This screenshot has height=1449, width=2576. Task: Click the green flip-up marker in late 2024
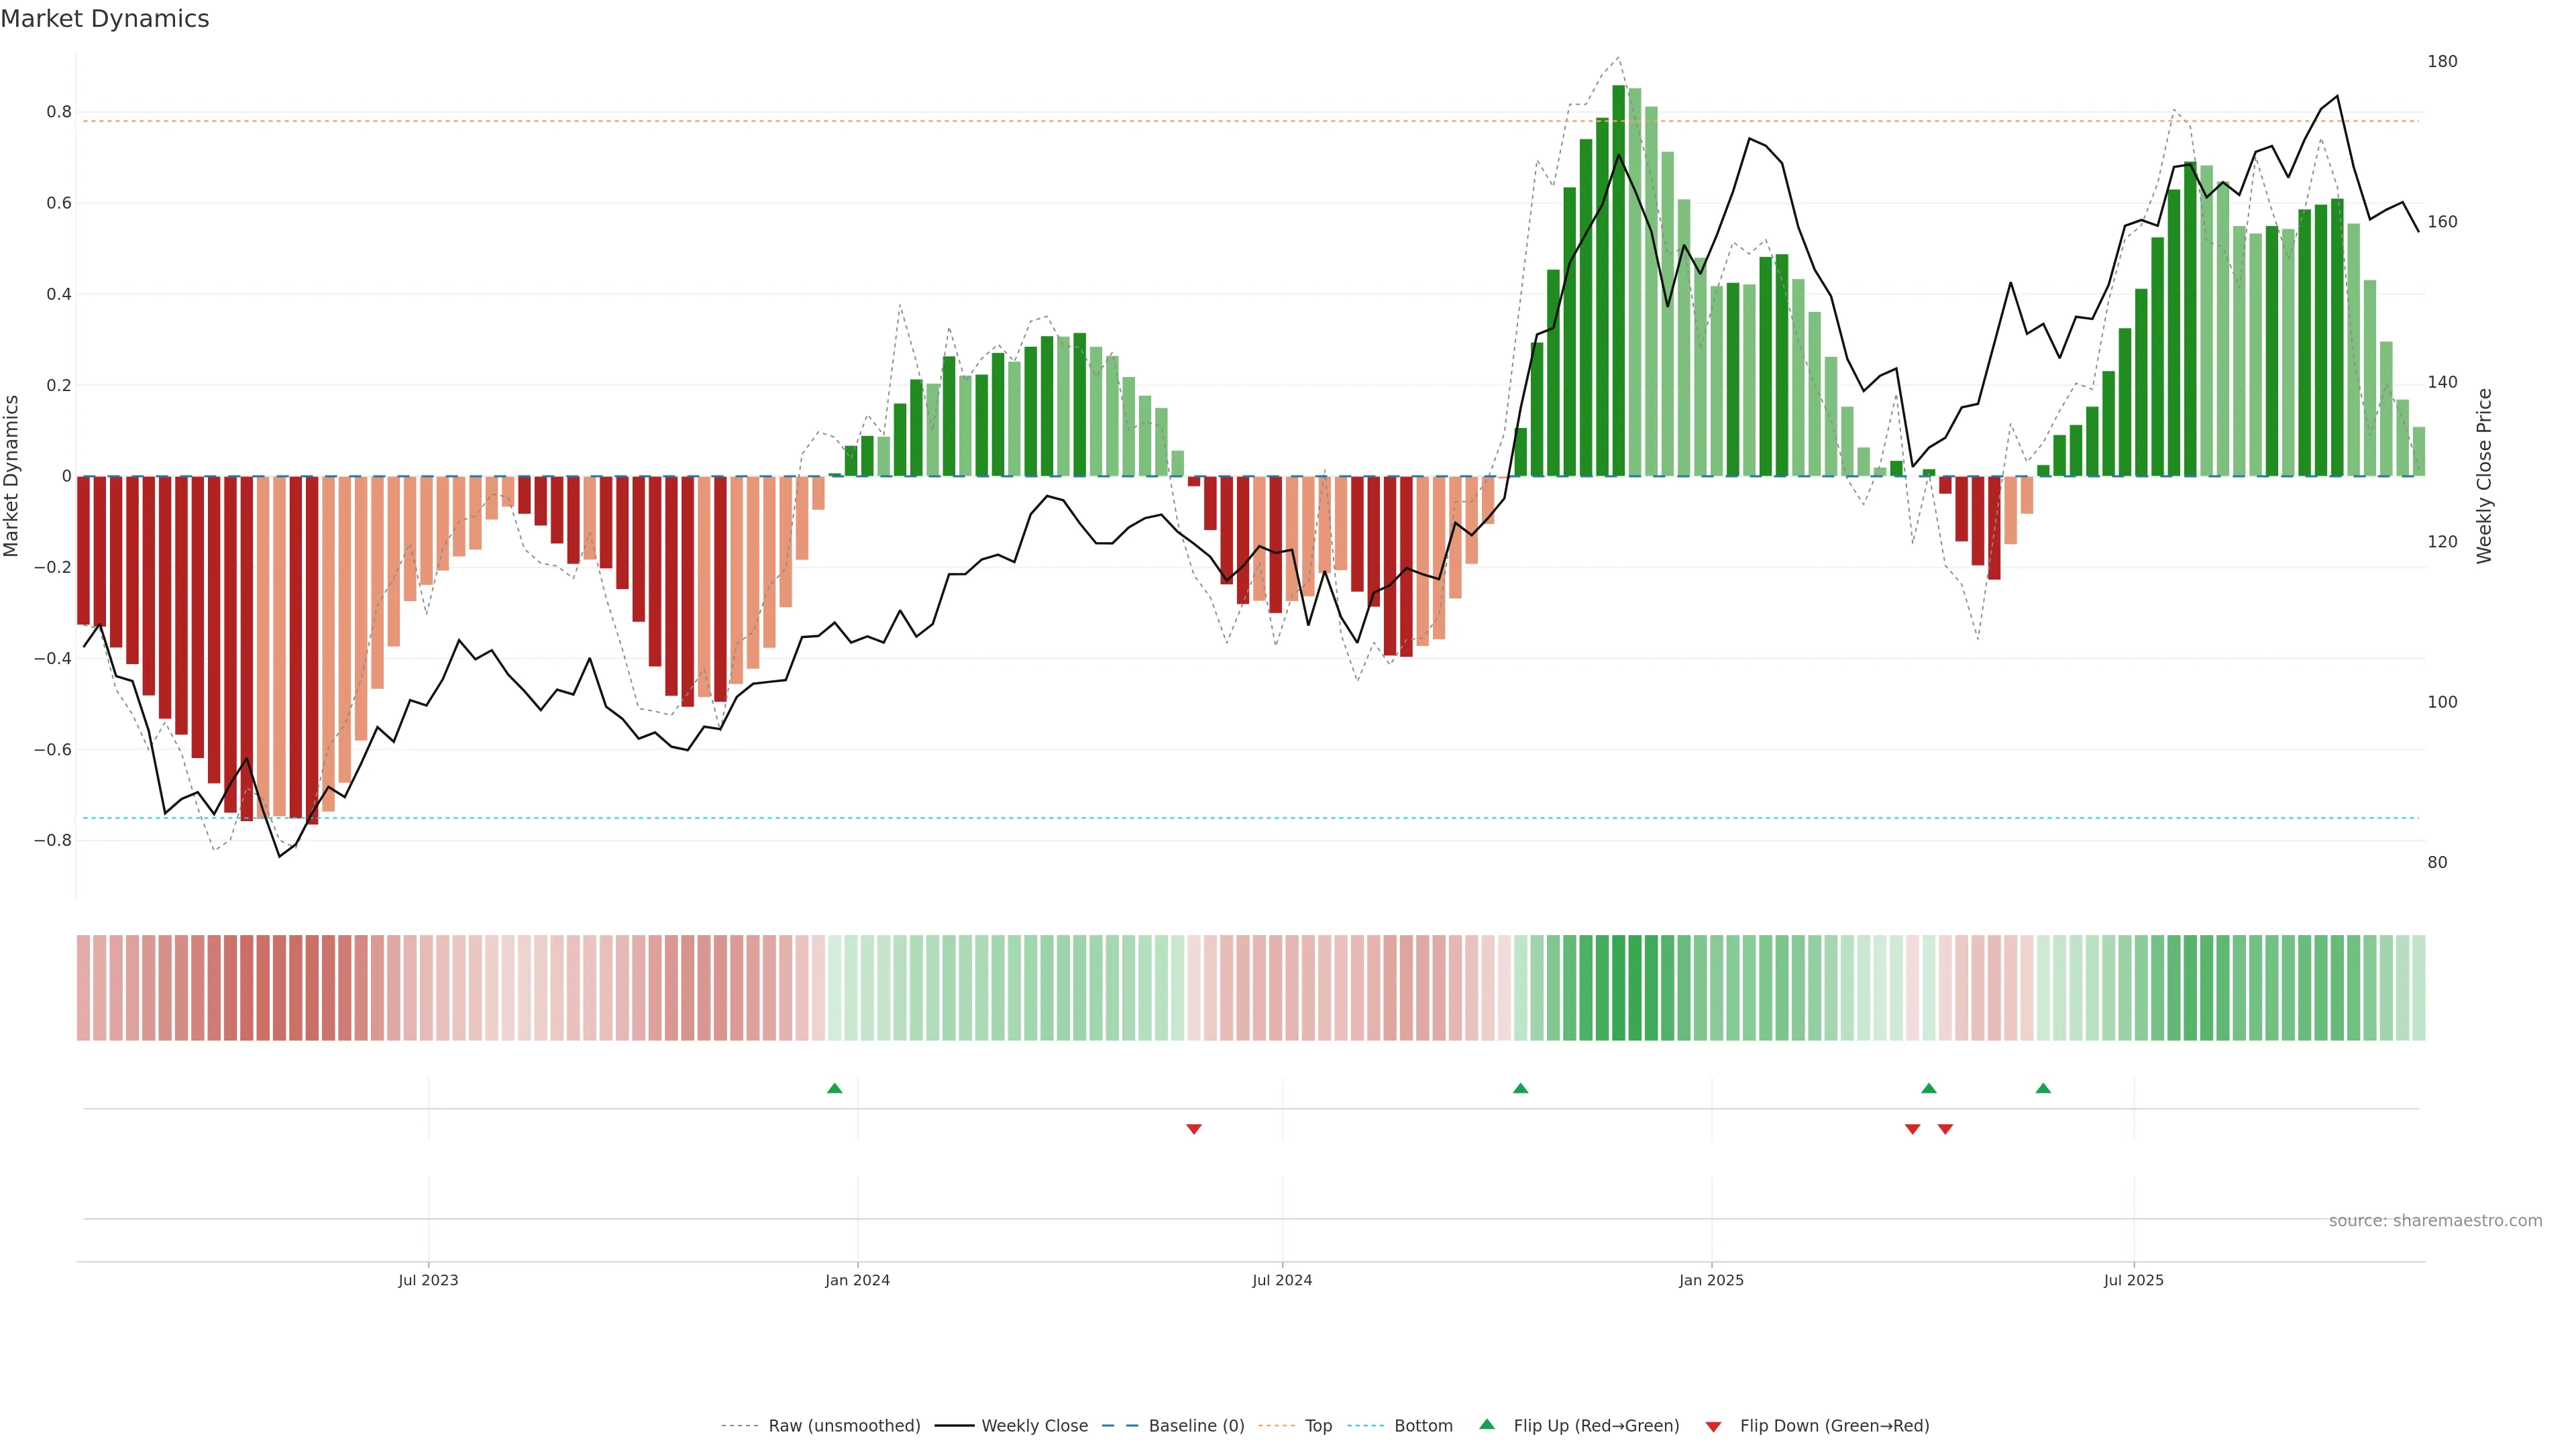click(1520, 1088)
